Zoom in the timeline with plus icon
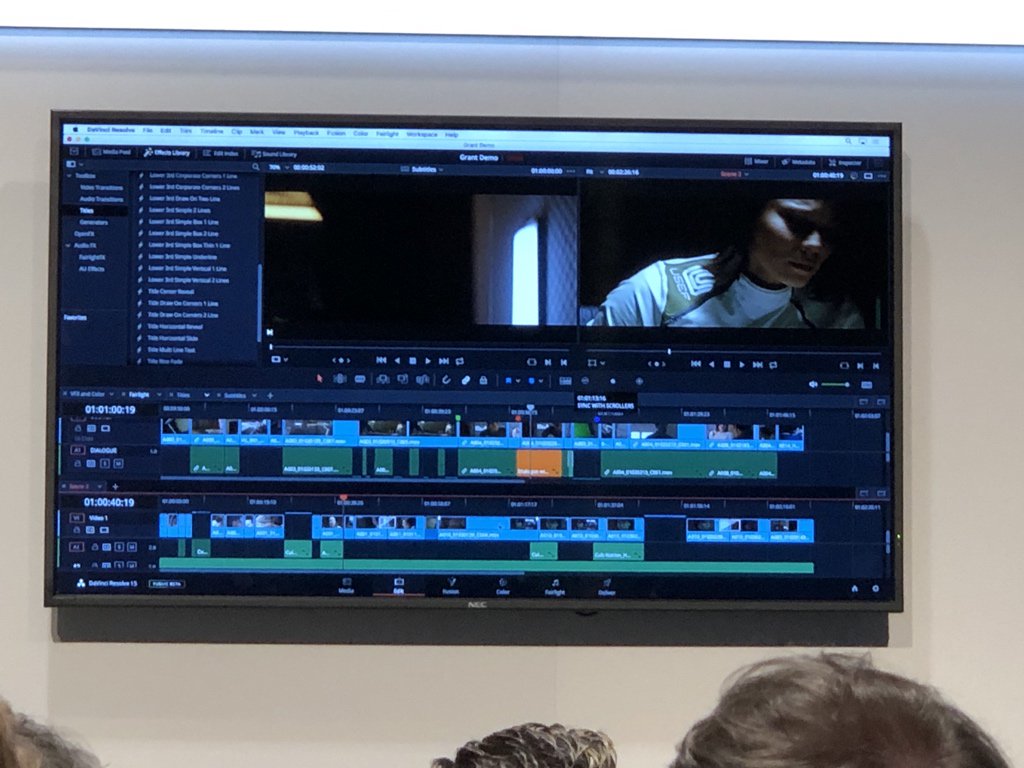1024x768 pixels. (639, 381)
